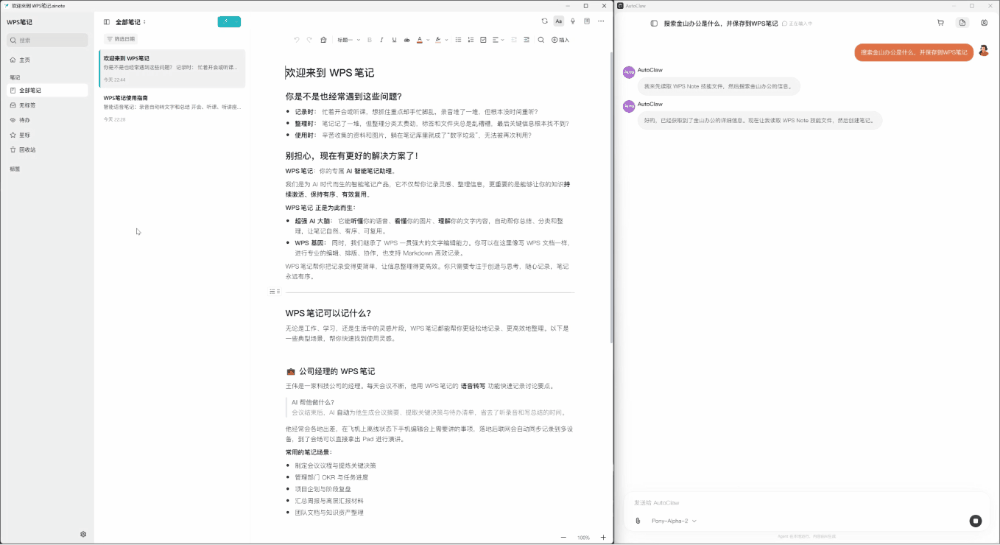Toggle strikethrough formatting

pos(406,40)
